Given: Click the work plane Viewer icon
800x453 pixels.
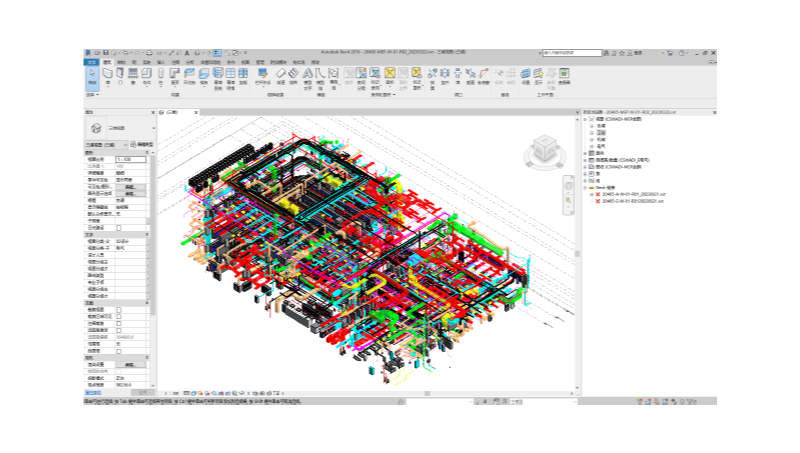Looking at the screenshot, I should (564, 75).
